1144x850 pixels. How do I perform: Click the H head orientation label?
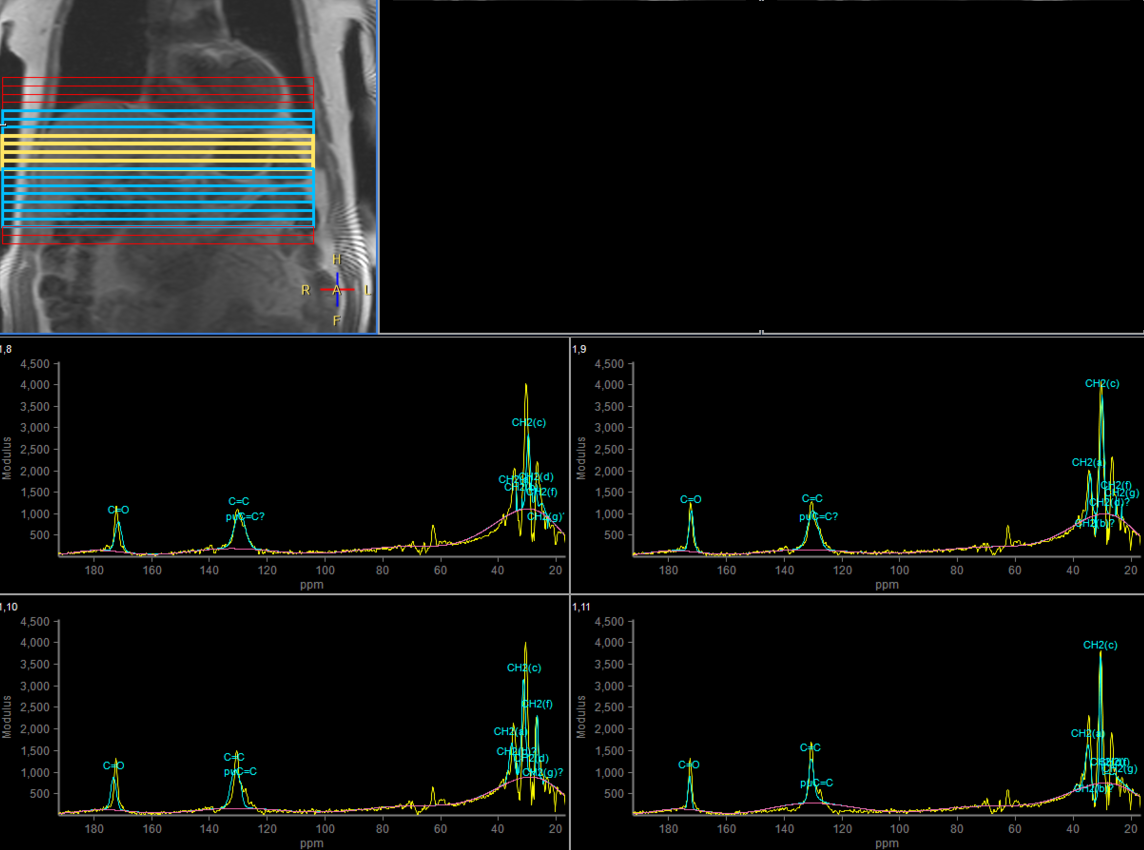337,260
